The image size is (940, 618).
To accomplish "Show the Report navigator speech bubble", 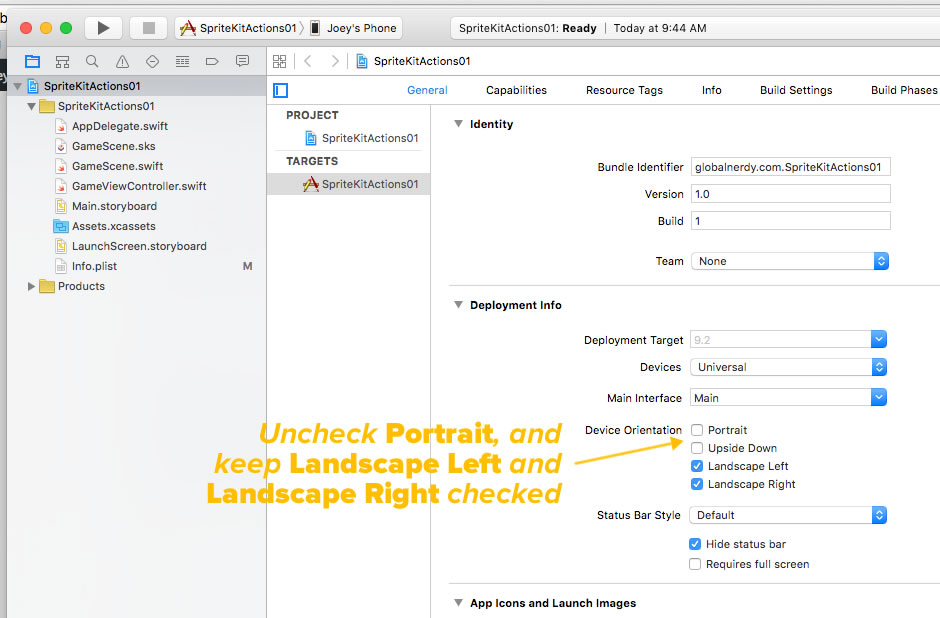I will (242, 61).
